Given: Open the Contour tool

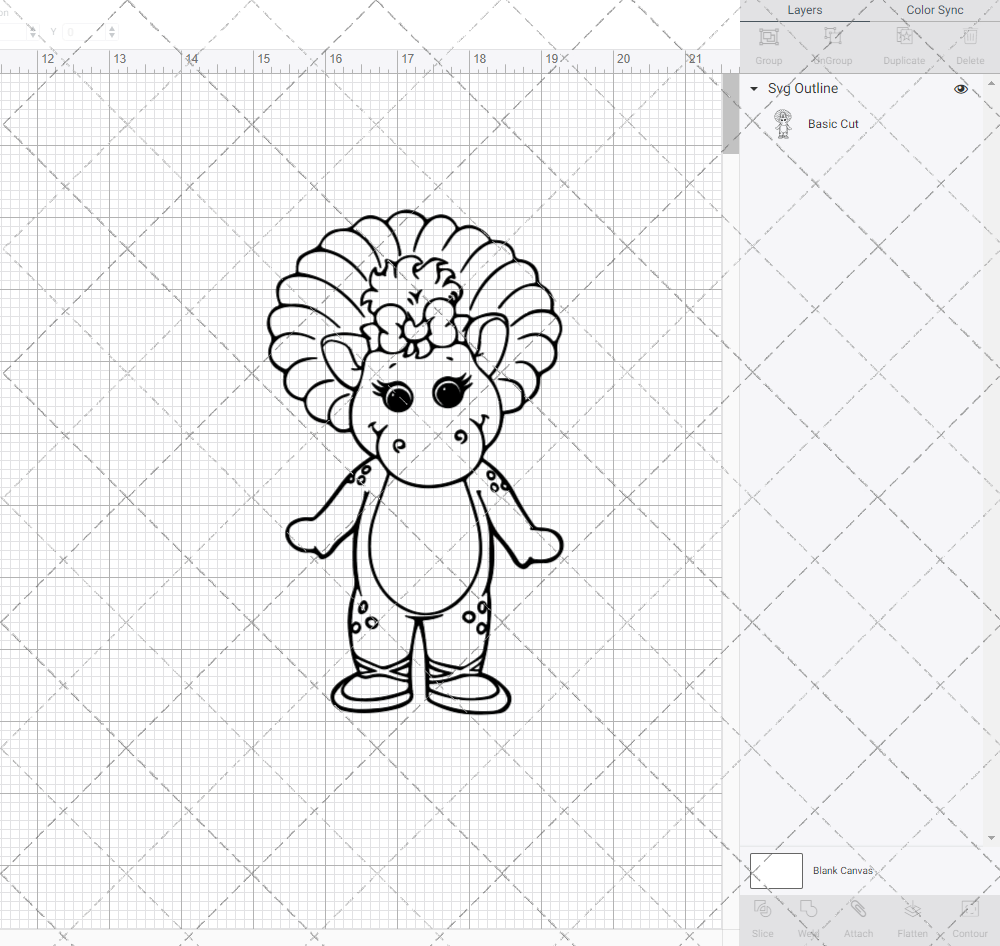Looking at the screenshot, I should pyautogui.click(x=969, y=915).
